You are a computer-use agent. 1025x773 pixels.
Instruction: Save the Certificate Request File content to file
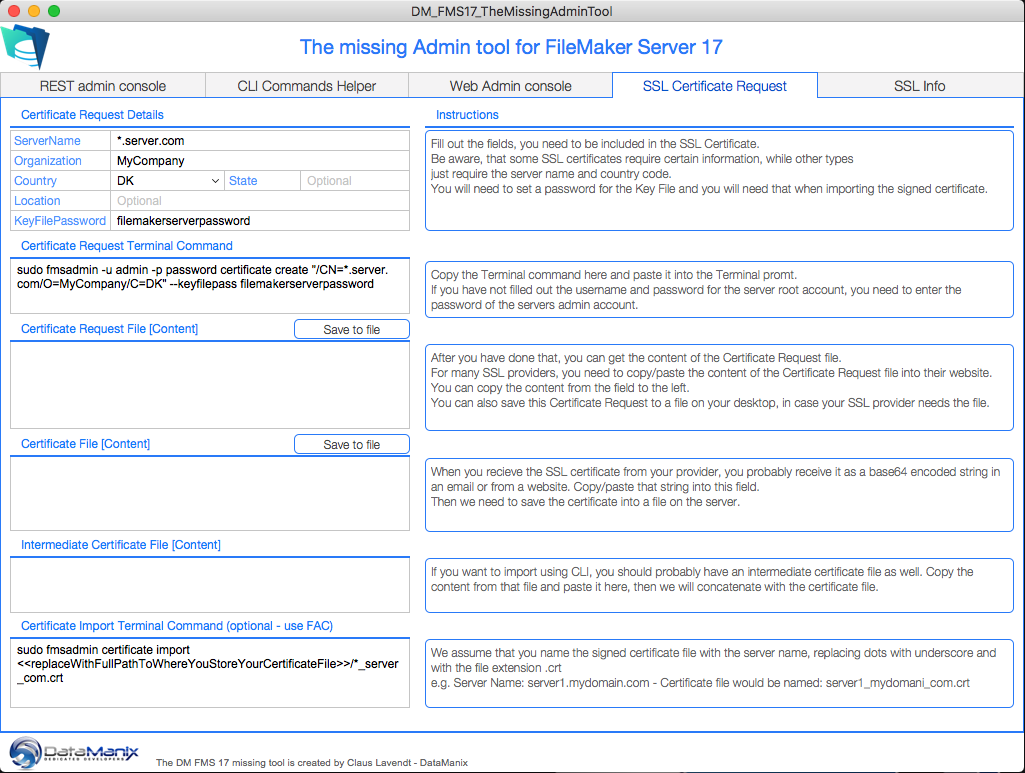352,329
